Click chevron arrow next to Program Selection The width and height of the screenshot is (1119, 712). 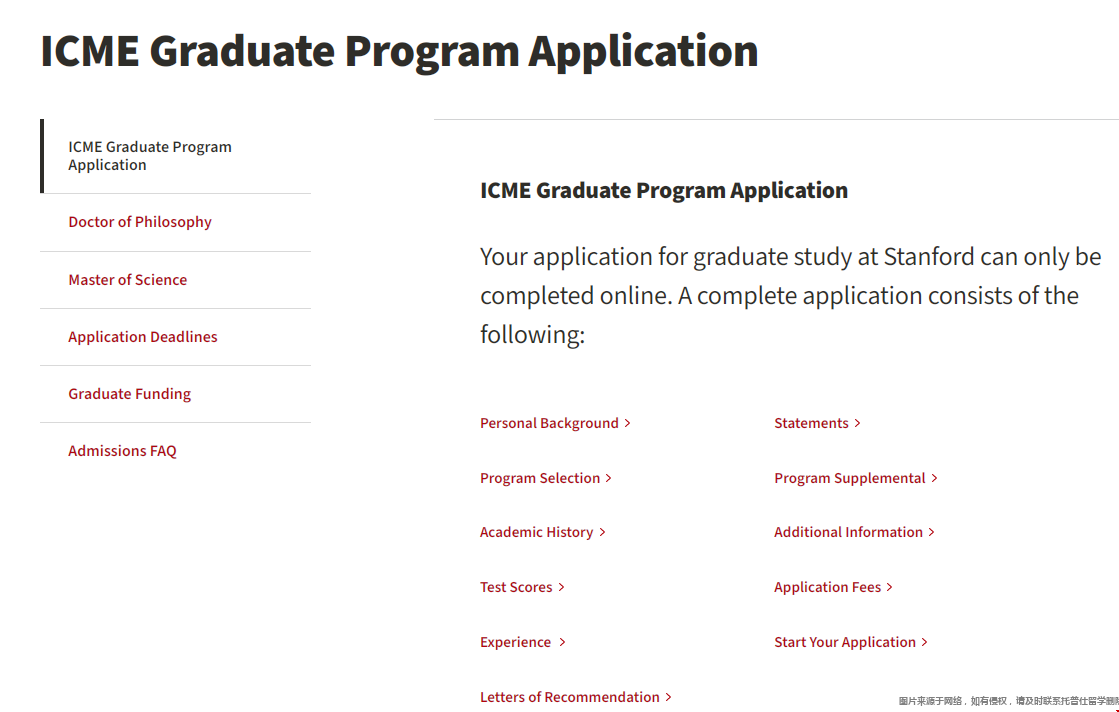coord(609,478)
